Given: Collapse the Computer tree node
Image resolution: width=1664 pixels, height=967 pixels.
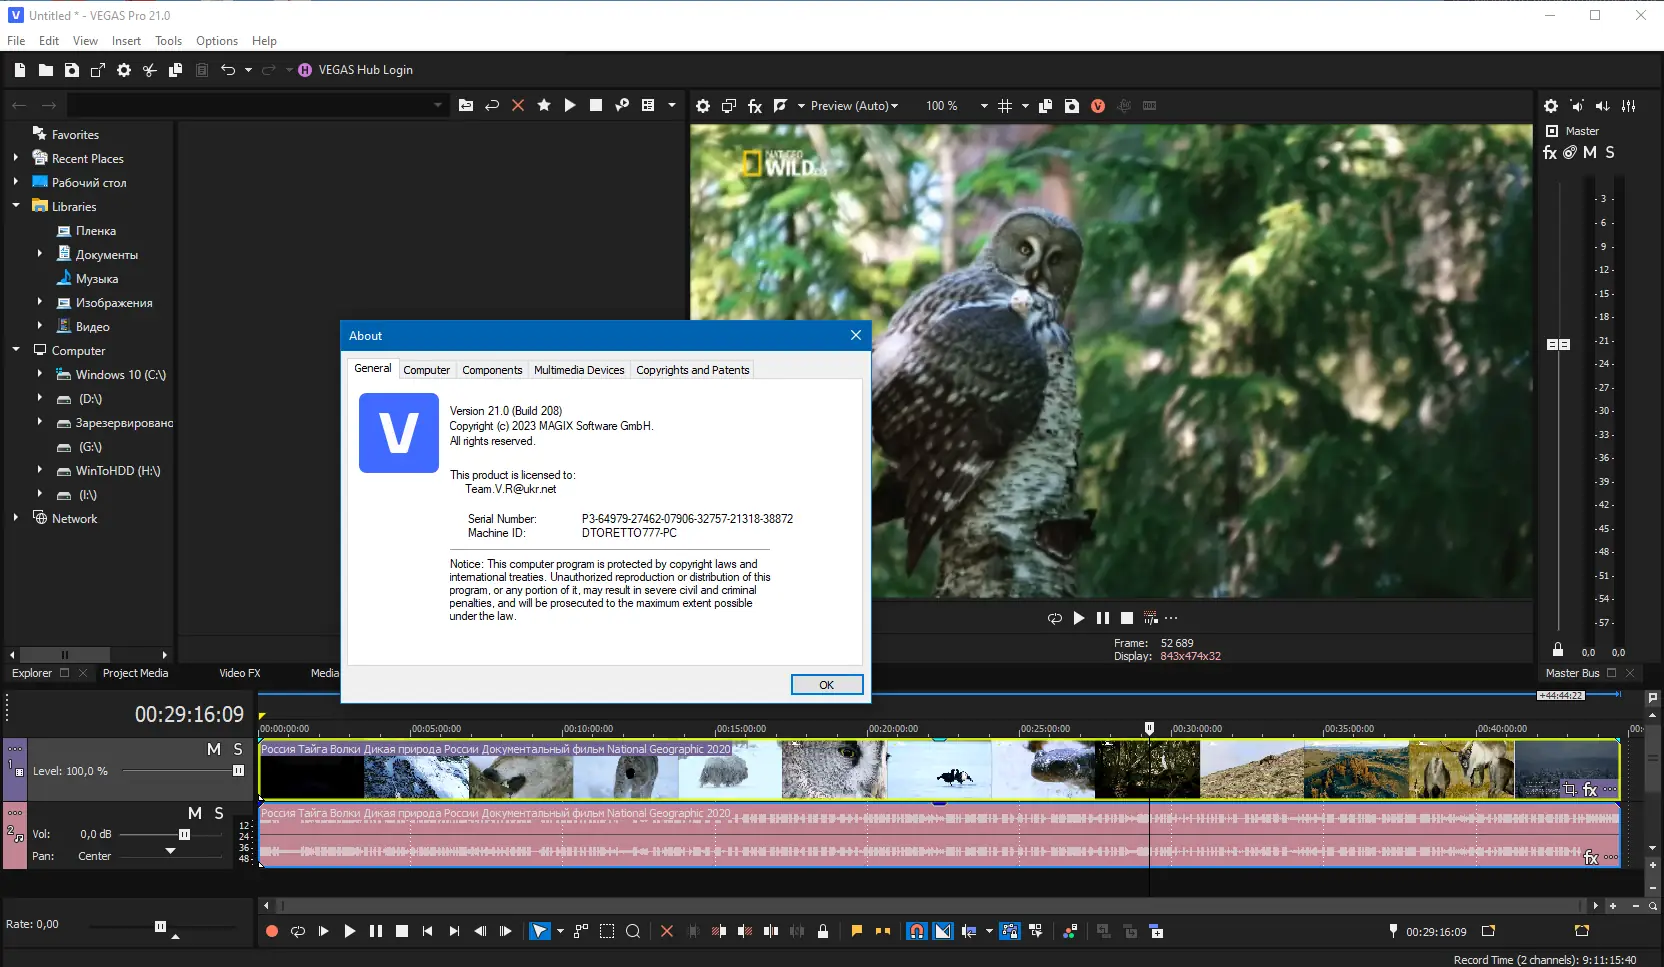Looking at the screenshot, I should [x=16, y=350].
